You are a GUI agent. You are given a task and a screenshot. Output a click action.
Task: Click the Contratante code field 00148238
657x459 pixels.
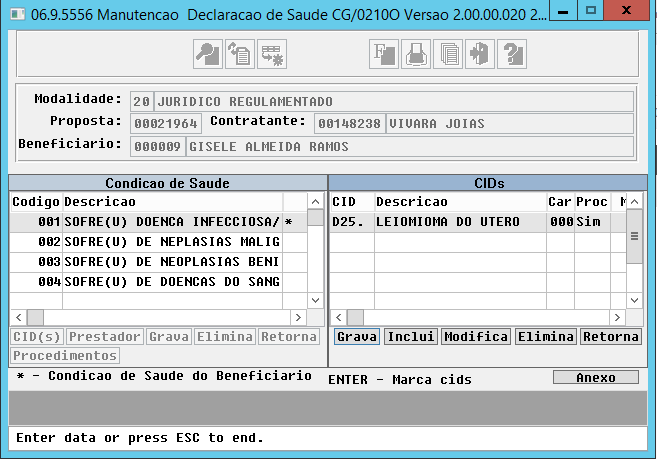(349, 124)
